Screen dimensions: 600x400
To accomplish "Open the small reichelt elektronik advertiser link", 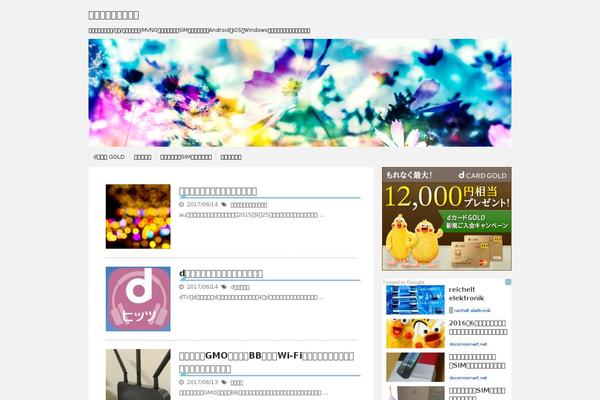I will pos(470,310).
